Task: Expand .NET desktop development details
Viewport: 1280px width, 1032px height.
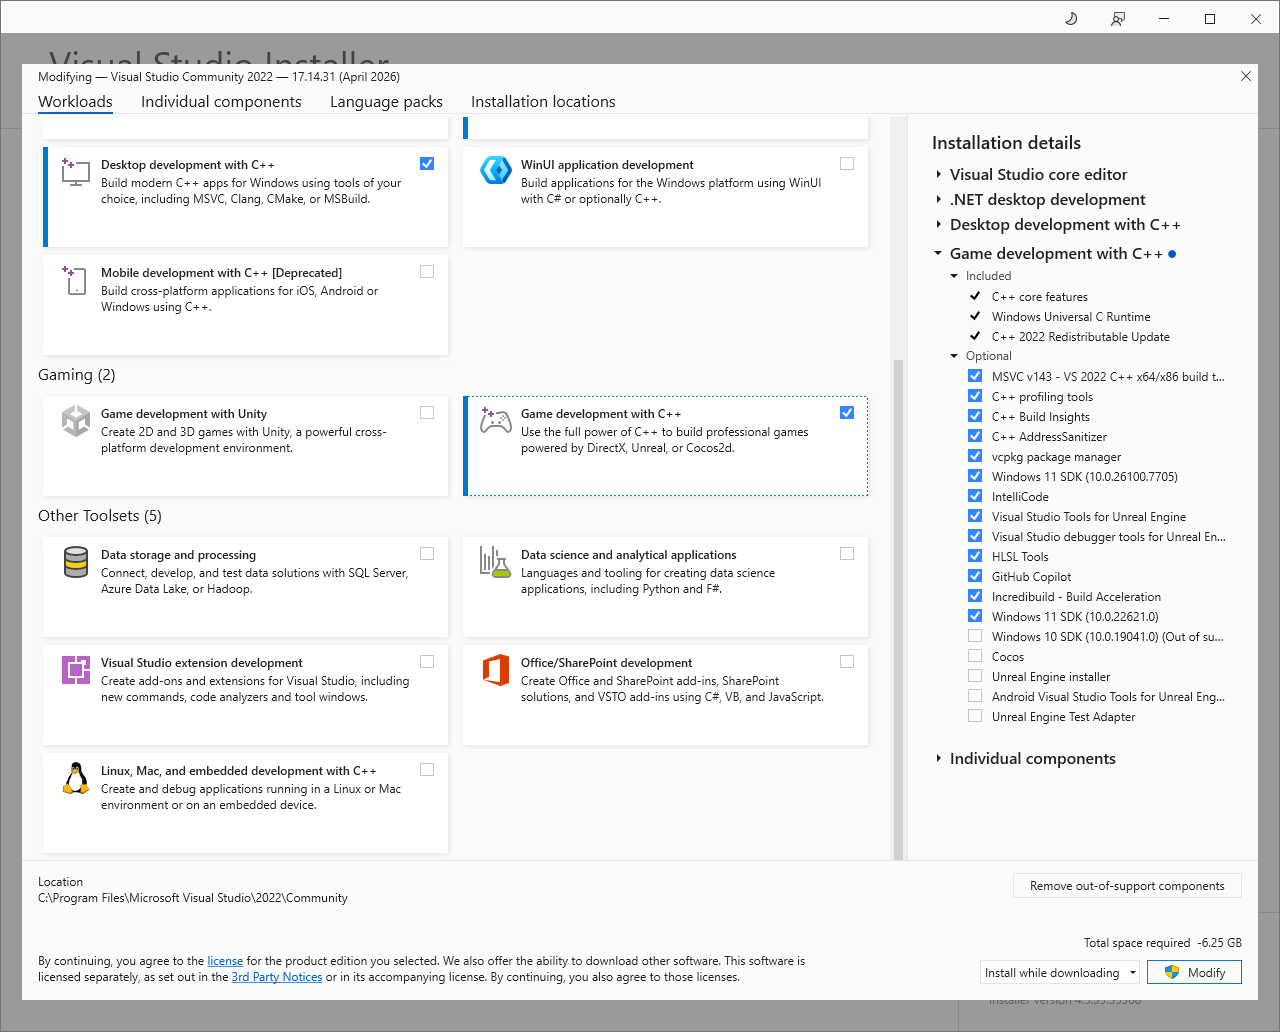Action: [938, 200]
